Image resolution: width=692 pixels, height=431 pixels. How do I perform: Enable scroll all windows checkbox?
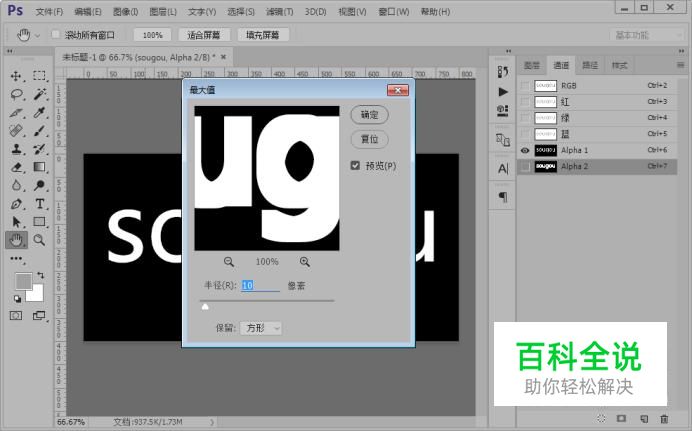point(56,34)
